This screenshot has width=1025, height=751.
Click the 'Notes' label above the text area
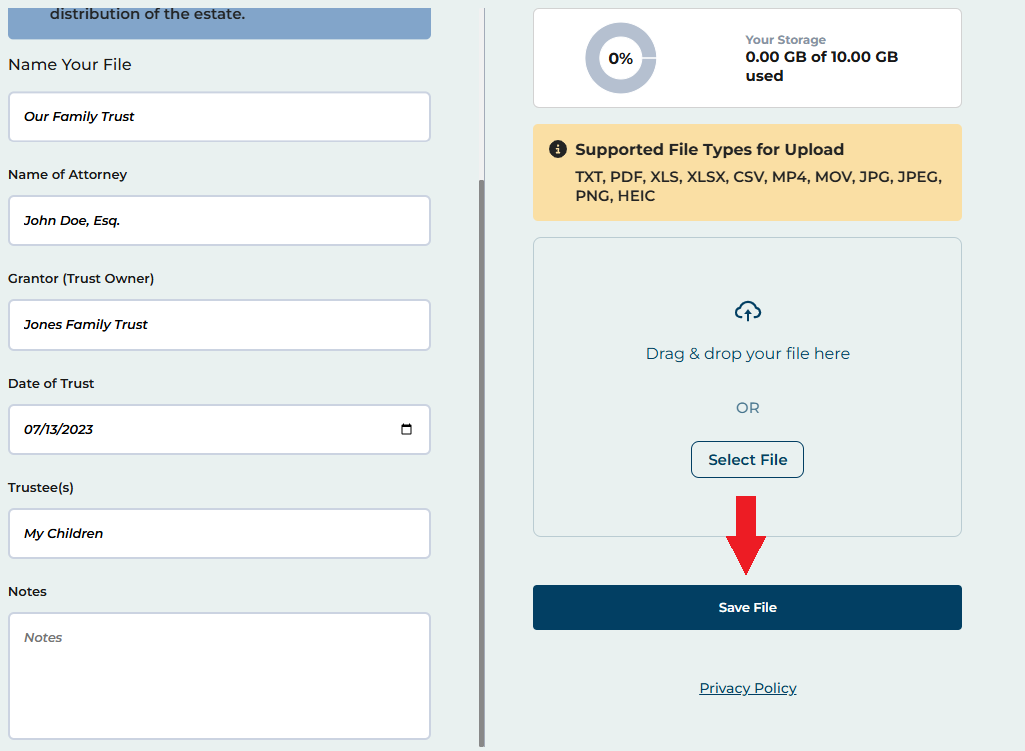27,592
